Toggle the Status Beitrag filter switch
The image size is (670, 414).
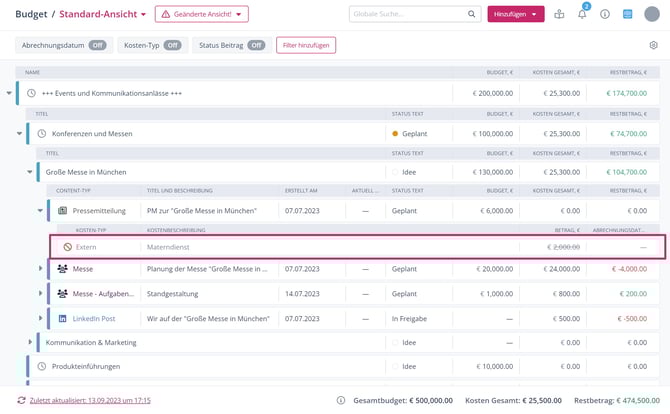pyautogui.click(x=256, y=45)
